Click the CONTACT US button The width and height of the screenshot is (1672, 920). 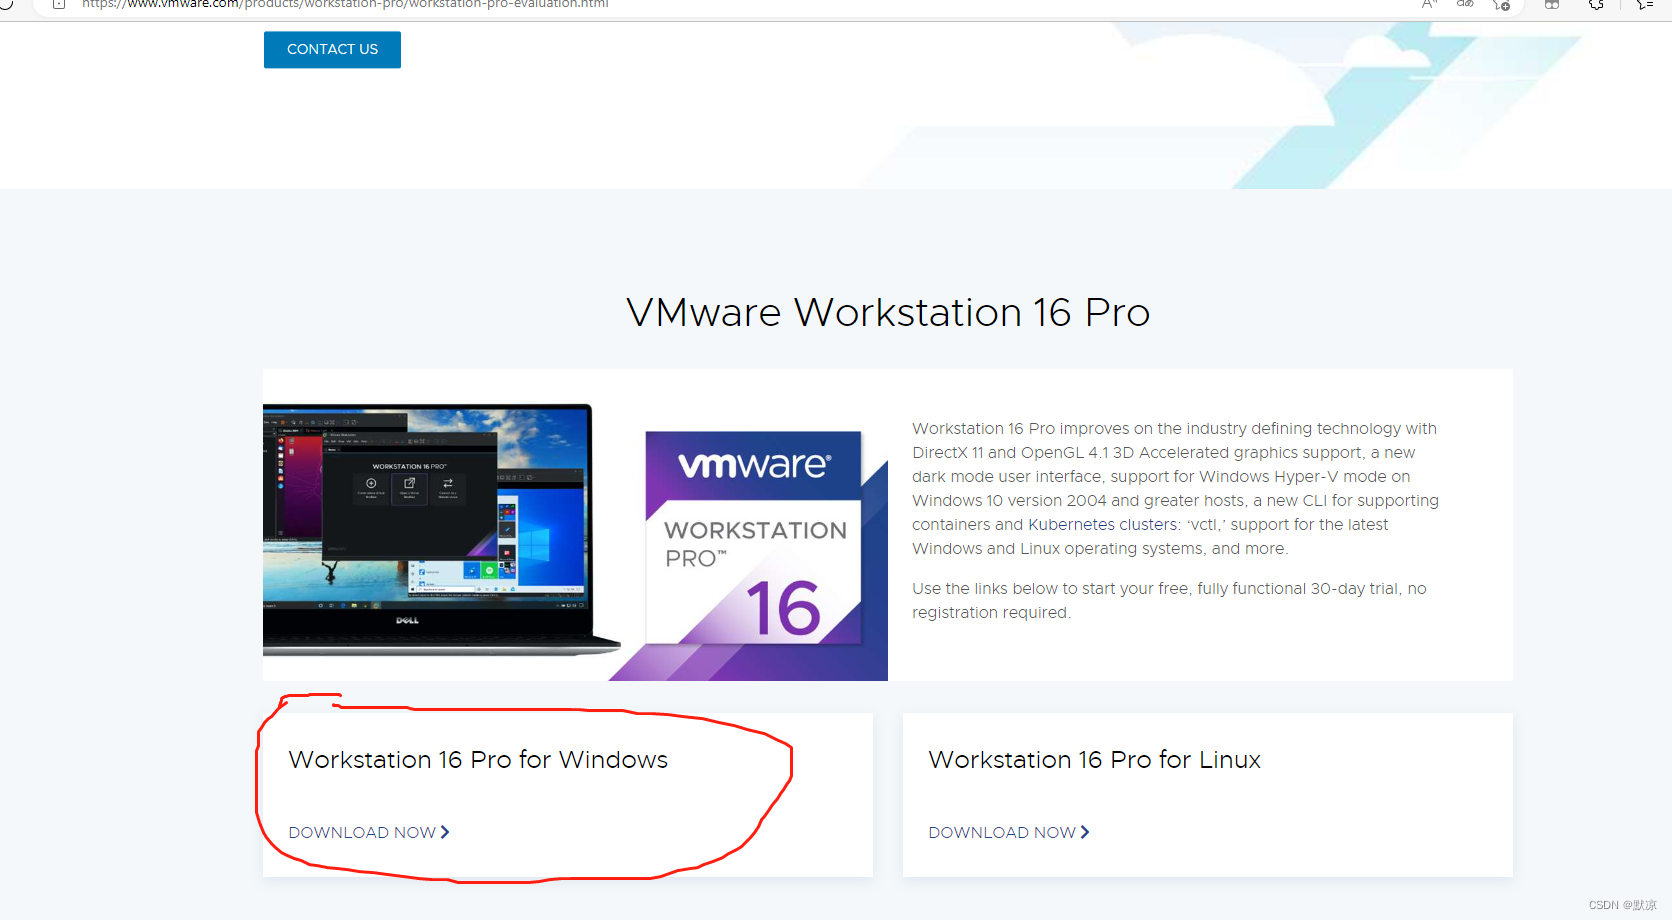coord(332,50)
